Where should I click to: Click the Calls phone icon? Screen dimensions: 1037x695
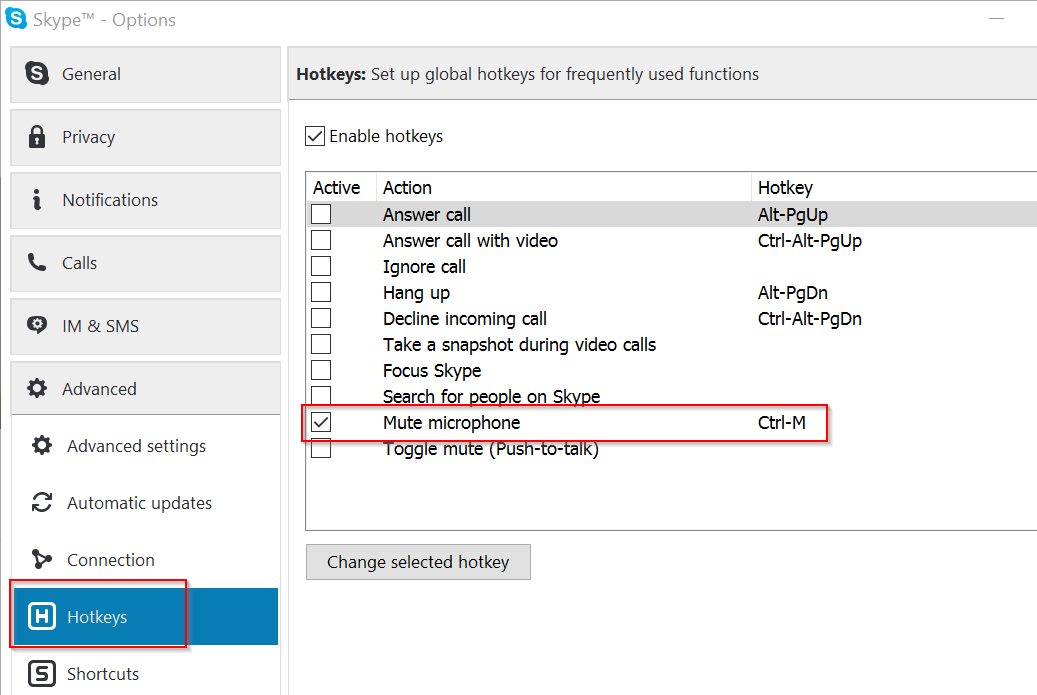(x=38, y=263)
